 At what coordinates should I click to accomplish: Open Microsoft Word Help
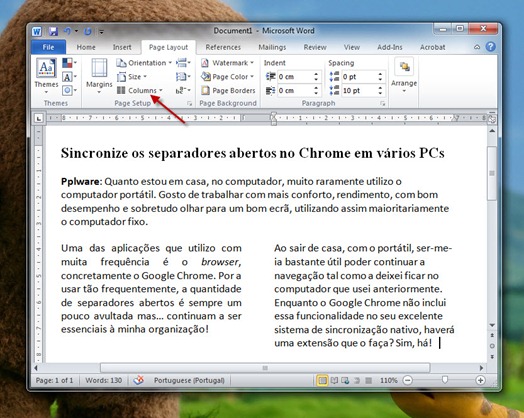point(490,47)
